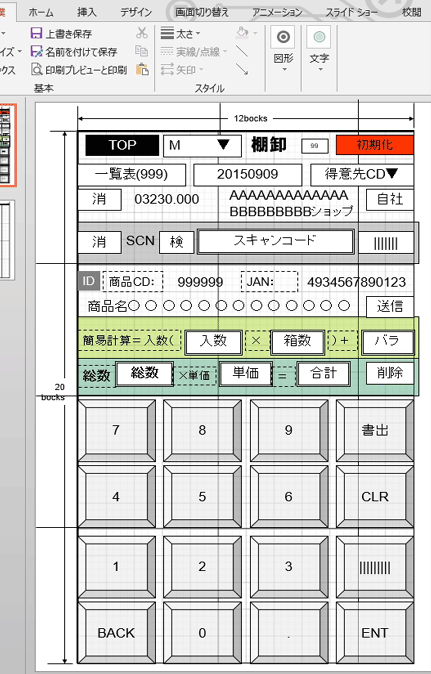Select the 初期化 red button shape
Screen dimensions: 431x674
coord(375,145)
